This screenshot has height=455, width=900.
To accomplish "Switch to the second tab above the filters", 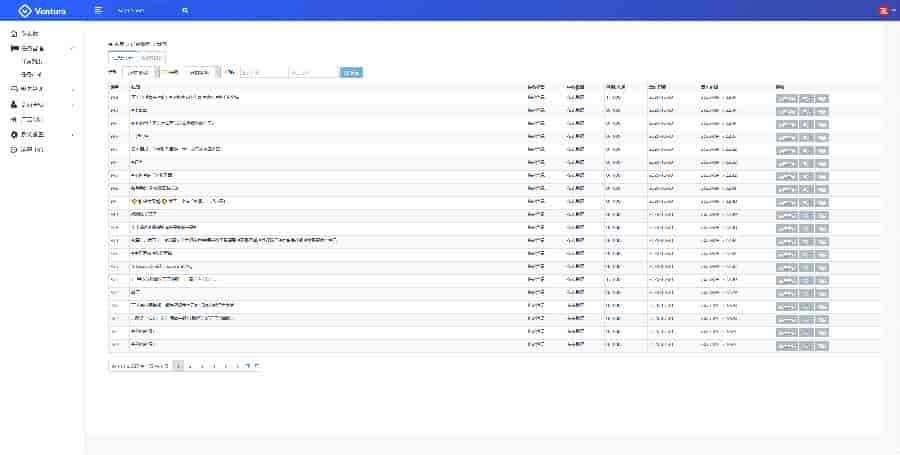I will coord(150,58).
